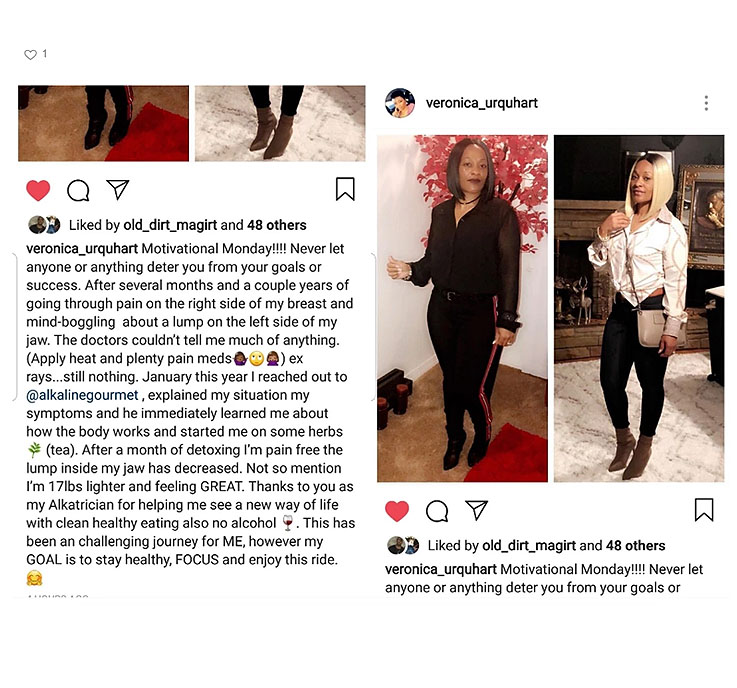Save right post using bookmark icon
737x688 pixels.
pos(704,510)
